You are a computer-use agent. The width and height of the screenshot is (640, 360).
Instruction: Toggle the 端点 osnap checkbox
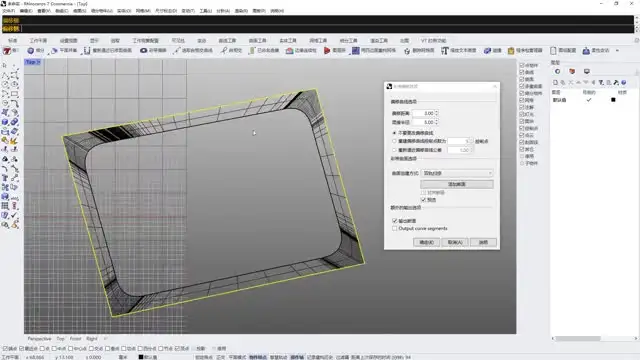tap(6, 349)
